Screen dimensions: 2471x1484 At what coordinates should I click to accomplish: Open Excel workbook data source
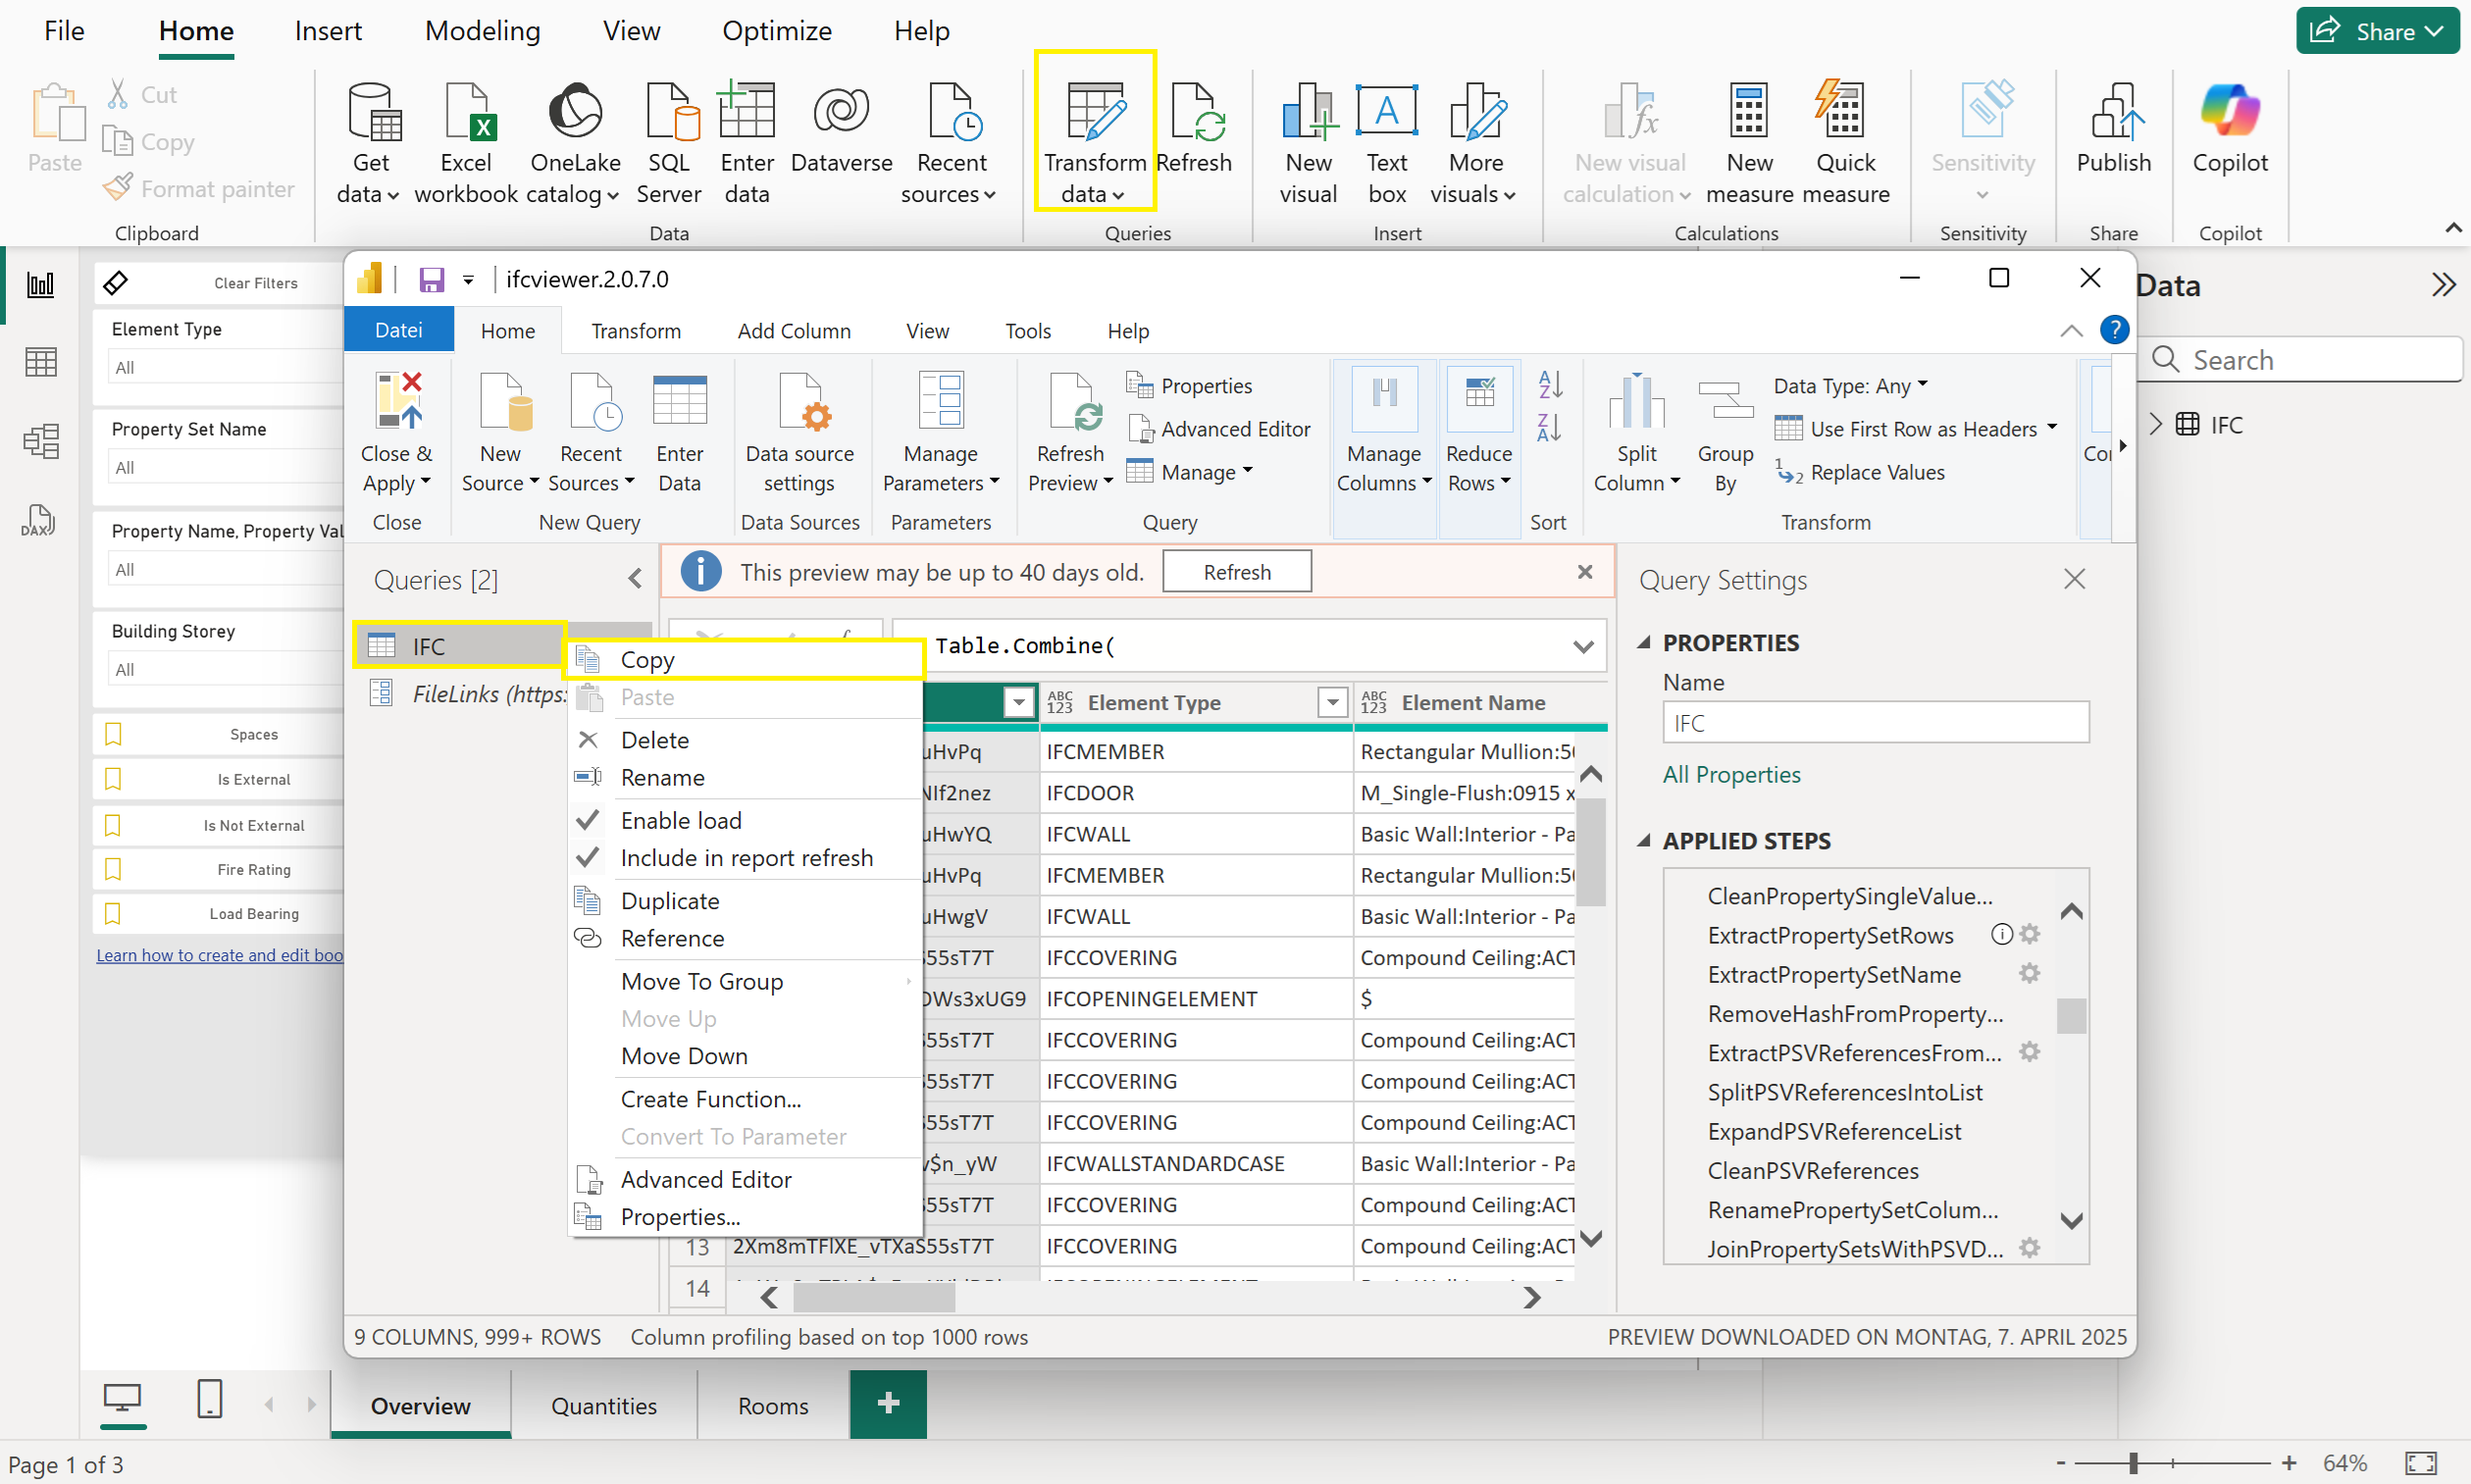(466, 143)
